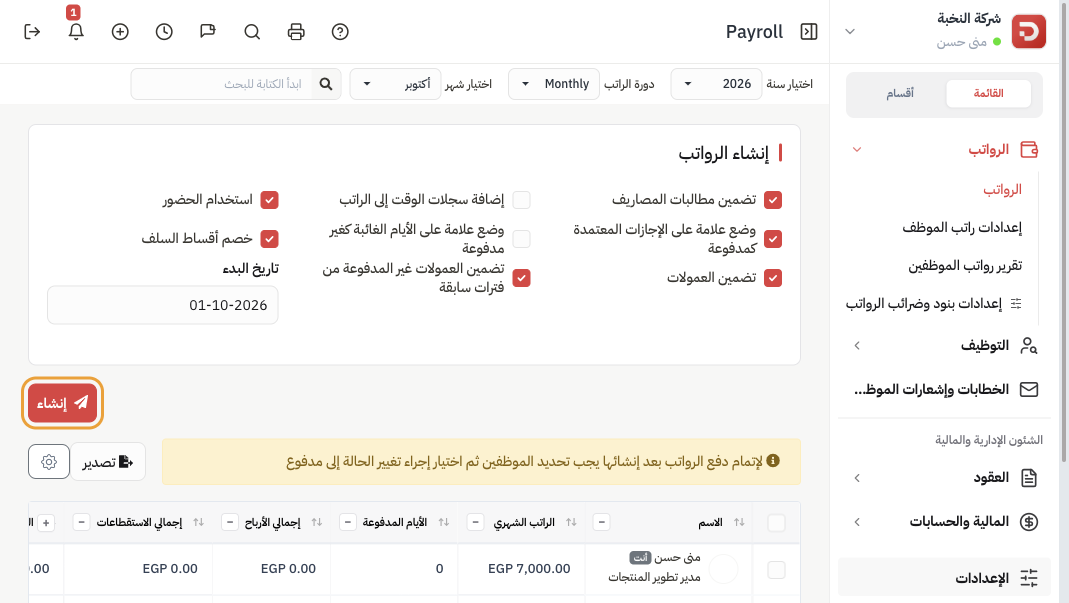1069x603 pixels.
Task: Switch to the القائمة tab
Action: tap(989, 93)
